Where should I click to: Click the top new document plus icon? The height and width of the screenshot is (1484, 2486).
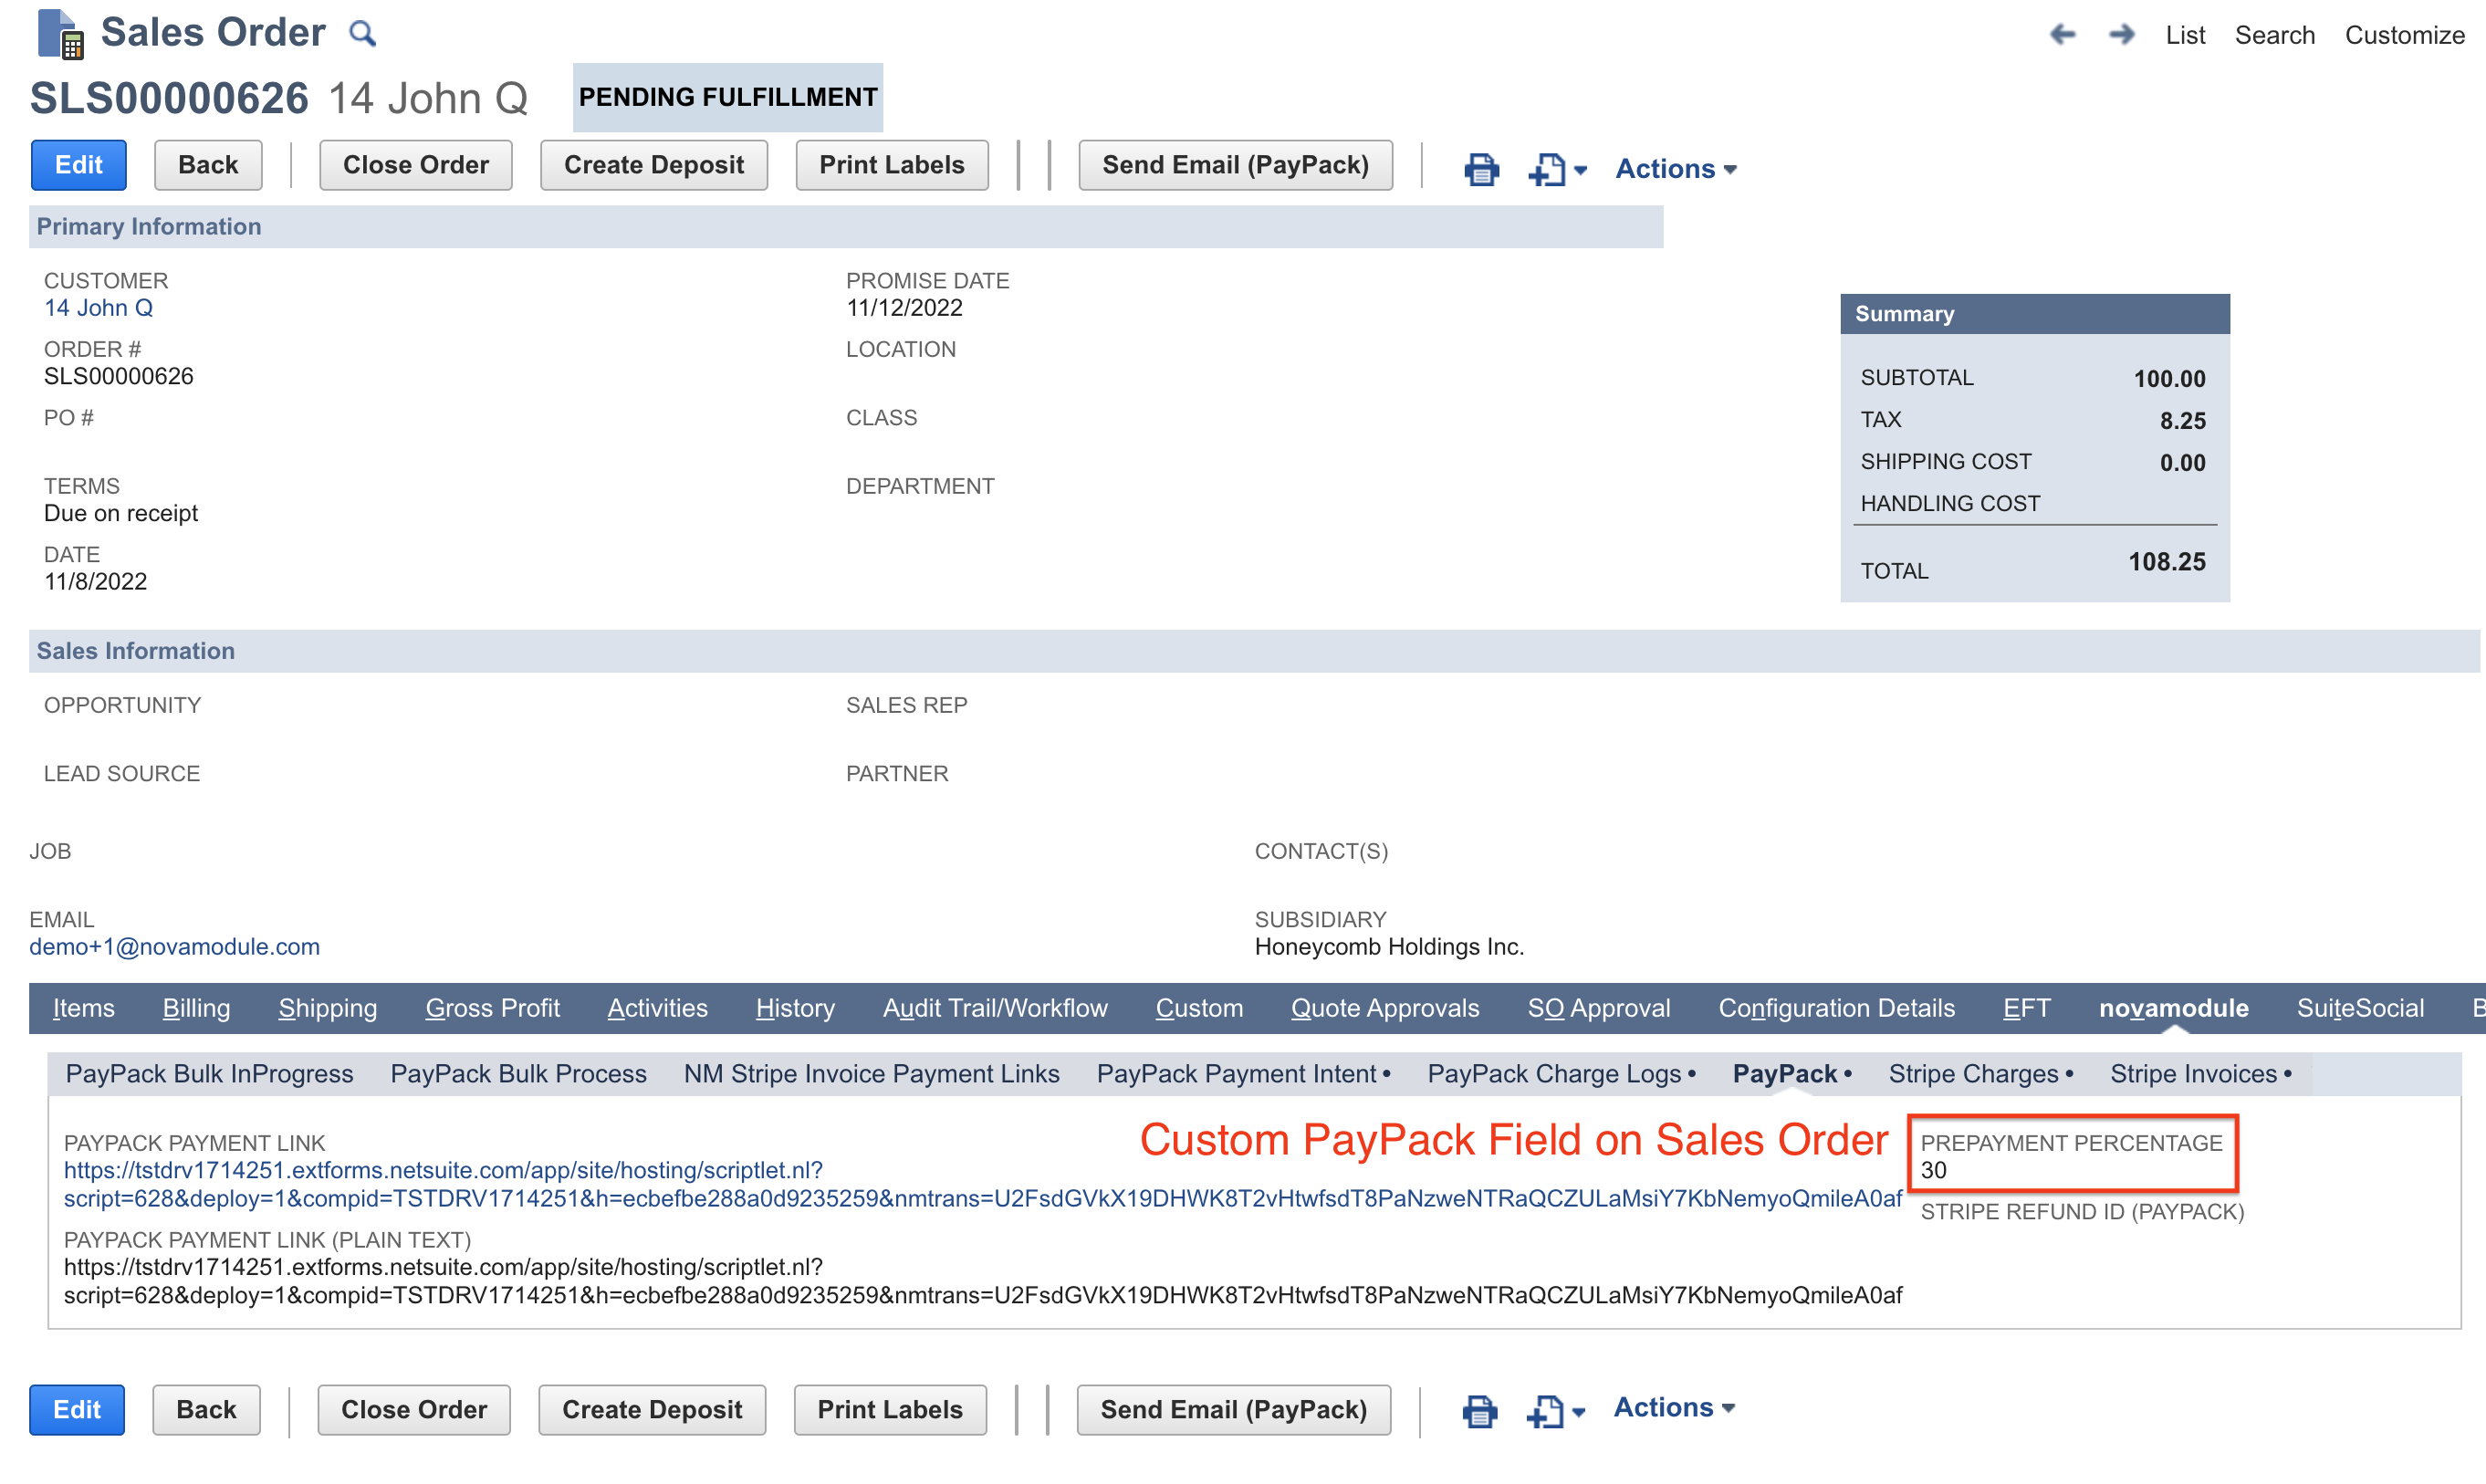[1547, 169]
